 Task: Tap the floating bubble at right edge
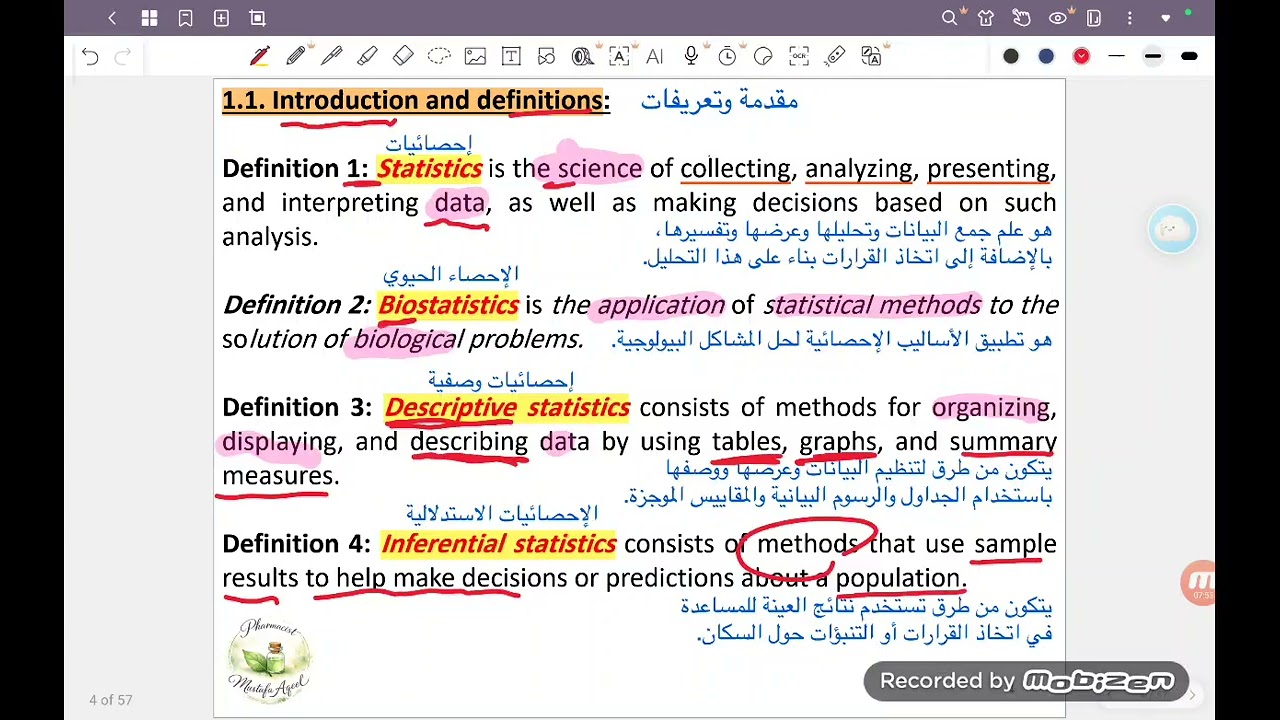point(1172,230)
